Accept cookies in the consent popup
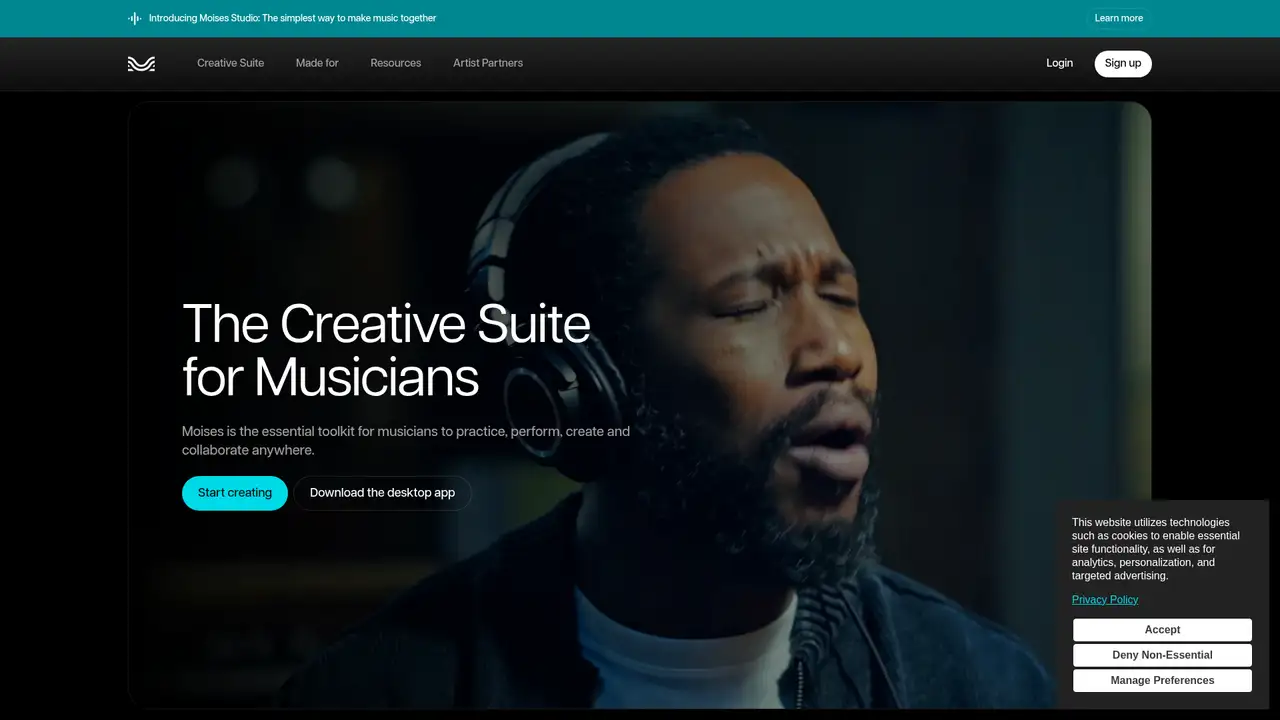Viewport: 1280px width, 720px height. [x=1162, y=630]
